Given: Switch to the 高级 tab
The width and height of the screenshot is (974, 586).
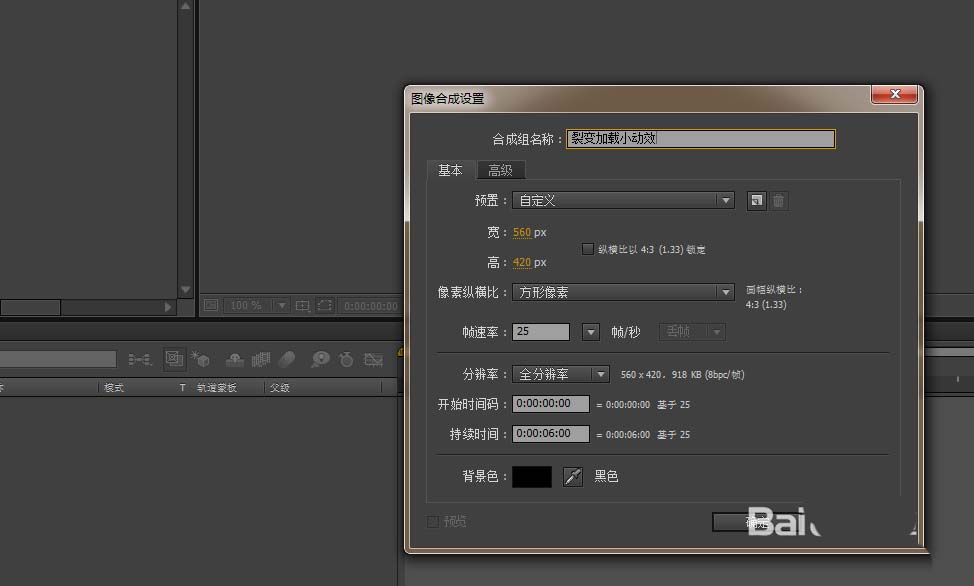Looking at the screenshot, I should [501, 170].
